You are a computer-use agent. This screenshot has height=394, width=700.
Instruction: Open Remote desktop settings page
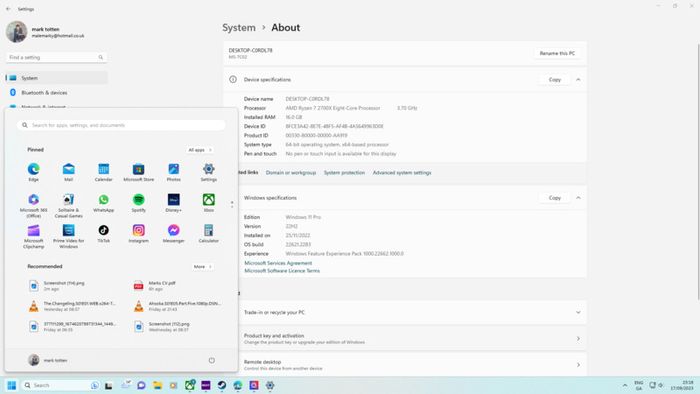tap(405, 365)
